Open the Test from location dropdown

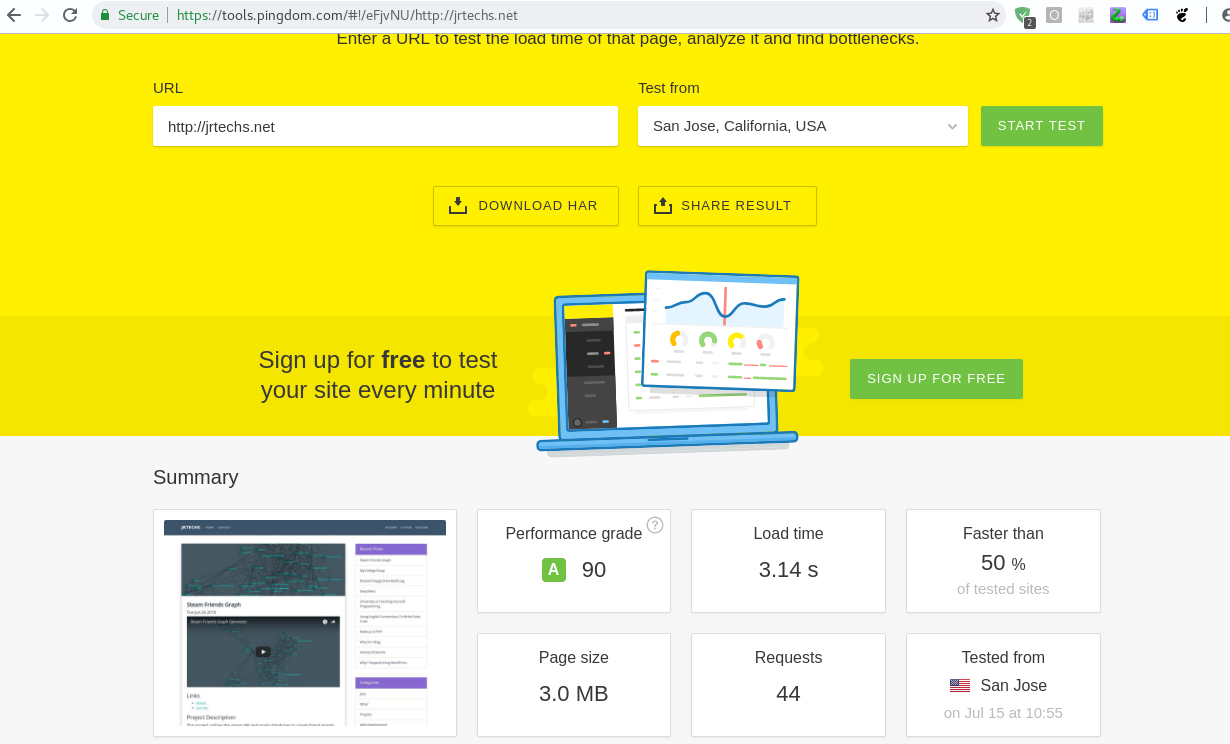[803, 126]
